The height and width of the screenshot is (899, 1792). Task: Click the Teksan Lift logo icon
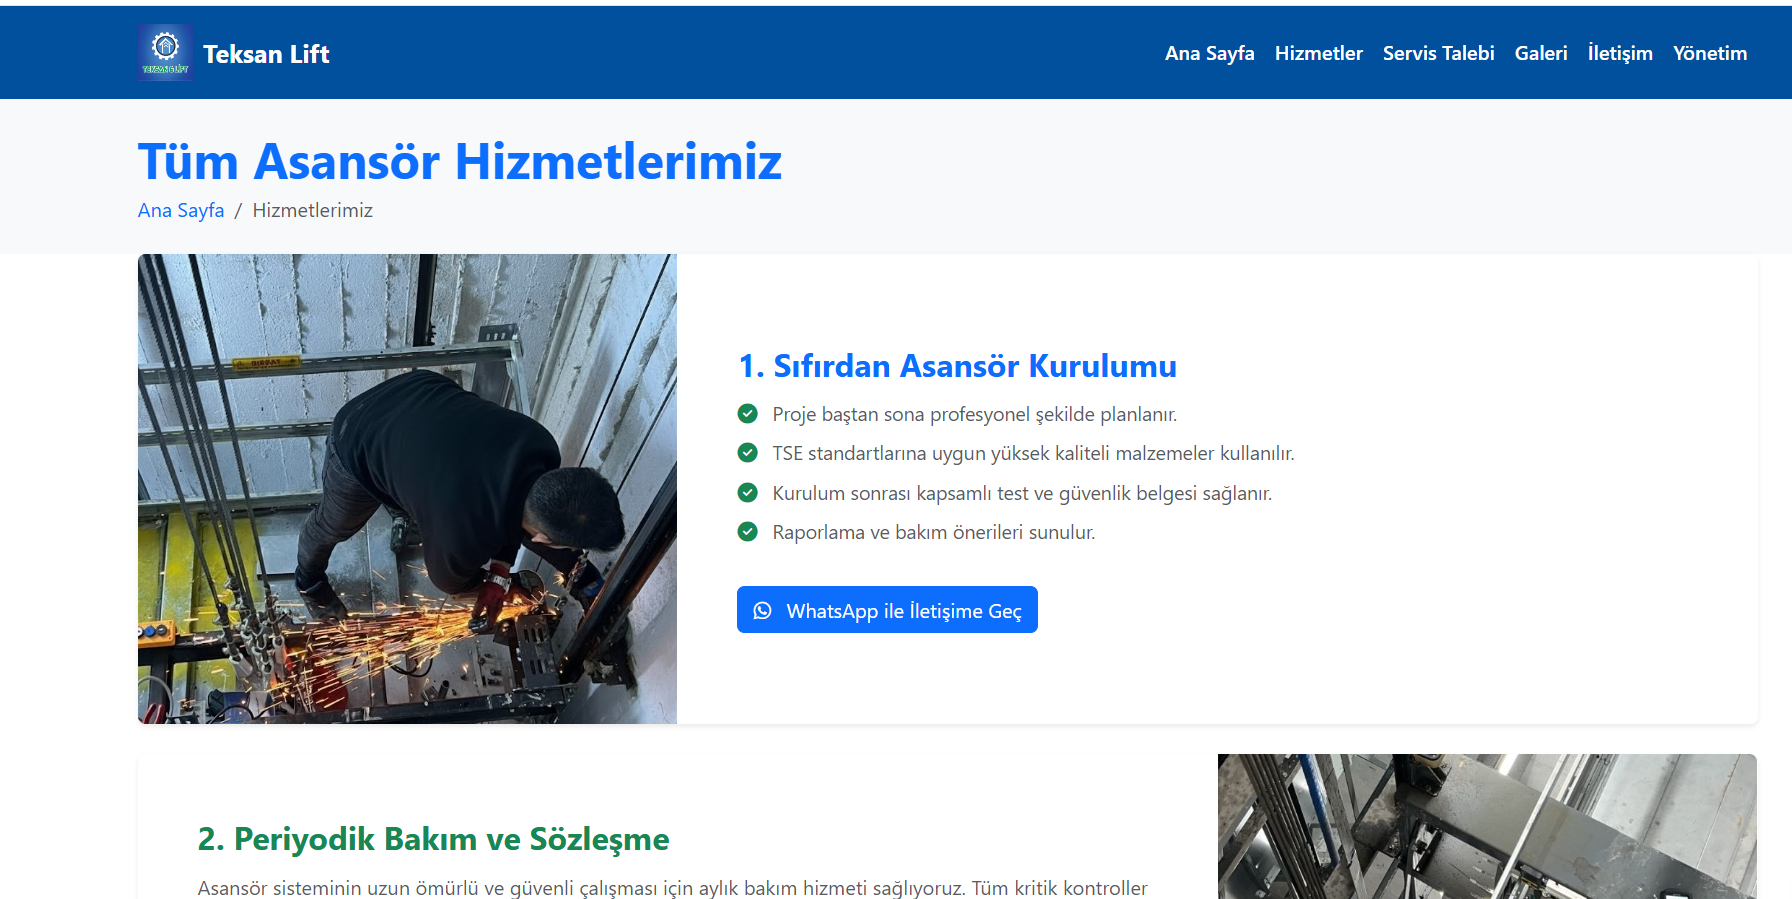(165, 53)
